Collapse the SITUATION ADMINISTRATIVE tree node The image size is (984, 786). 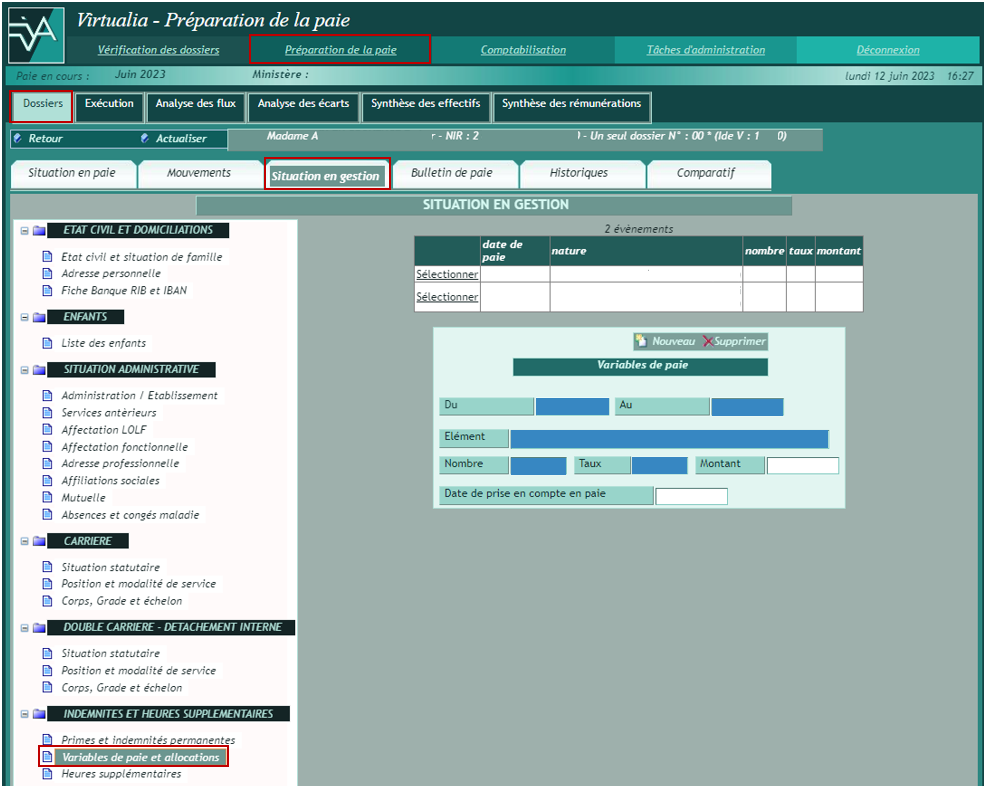23,370
